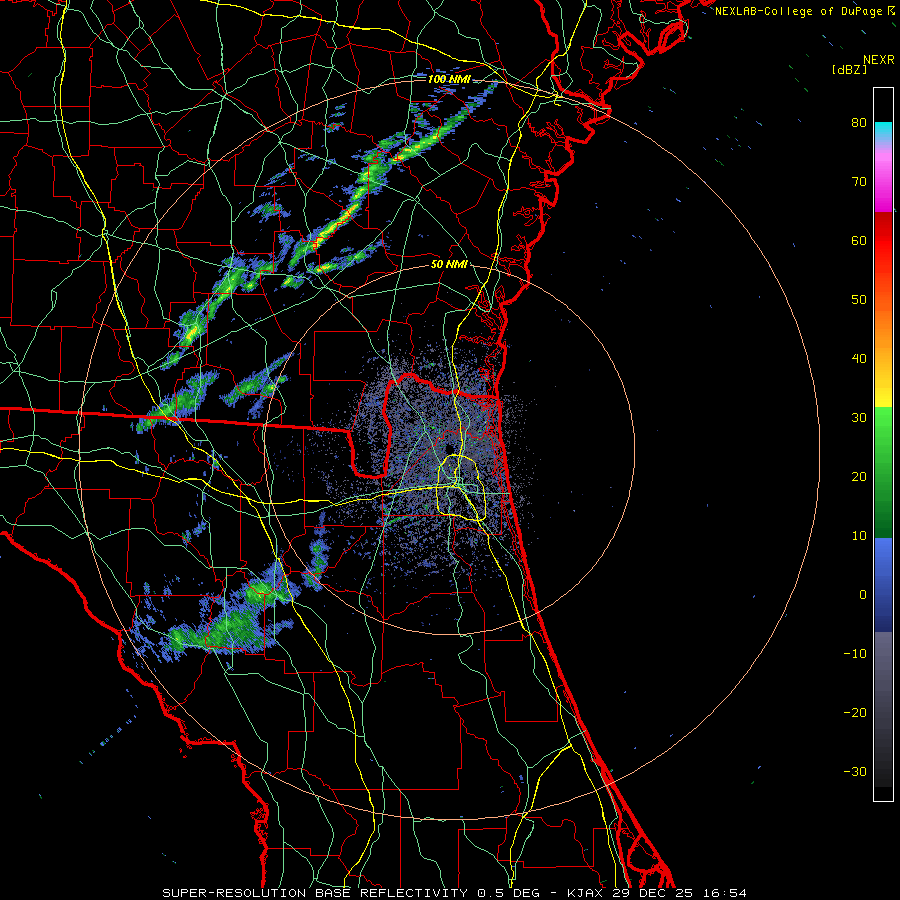
Task: Click the blue segment of the color bar
Action: click(883, 583)
